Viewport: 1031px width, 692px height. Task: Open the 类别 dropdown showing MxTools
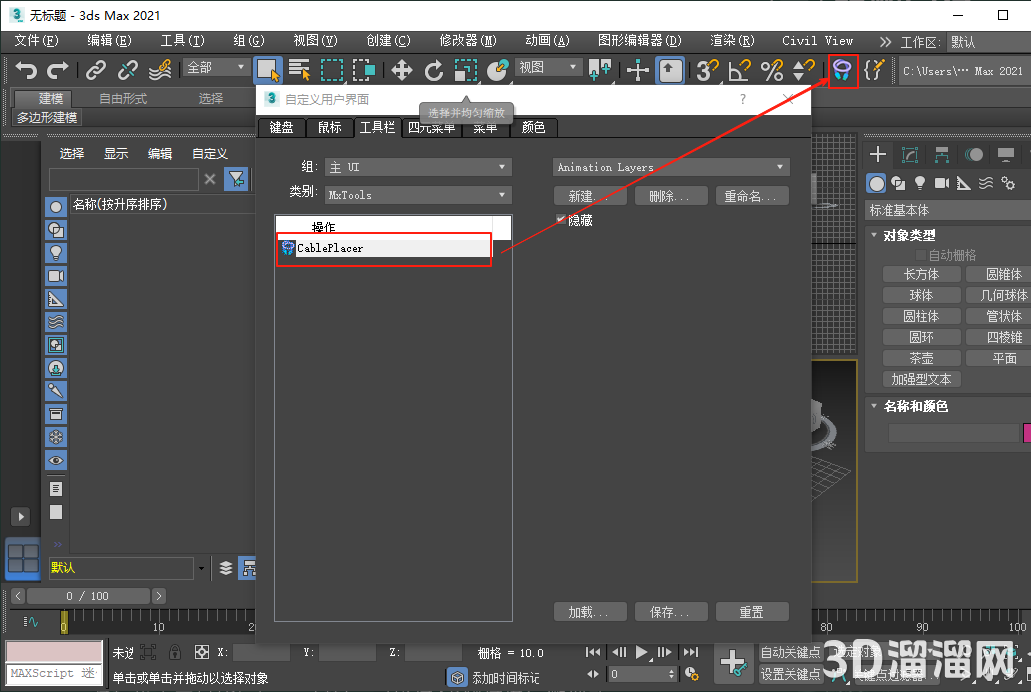click(x=419, y=195)
